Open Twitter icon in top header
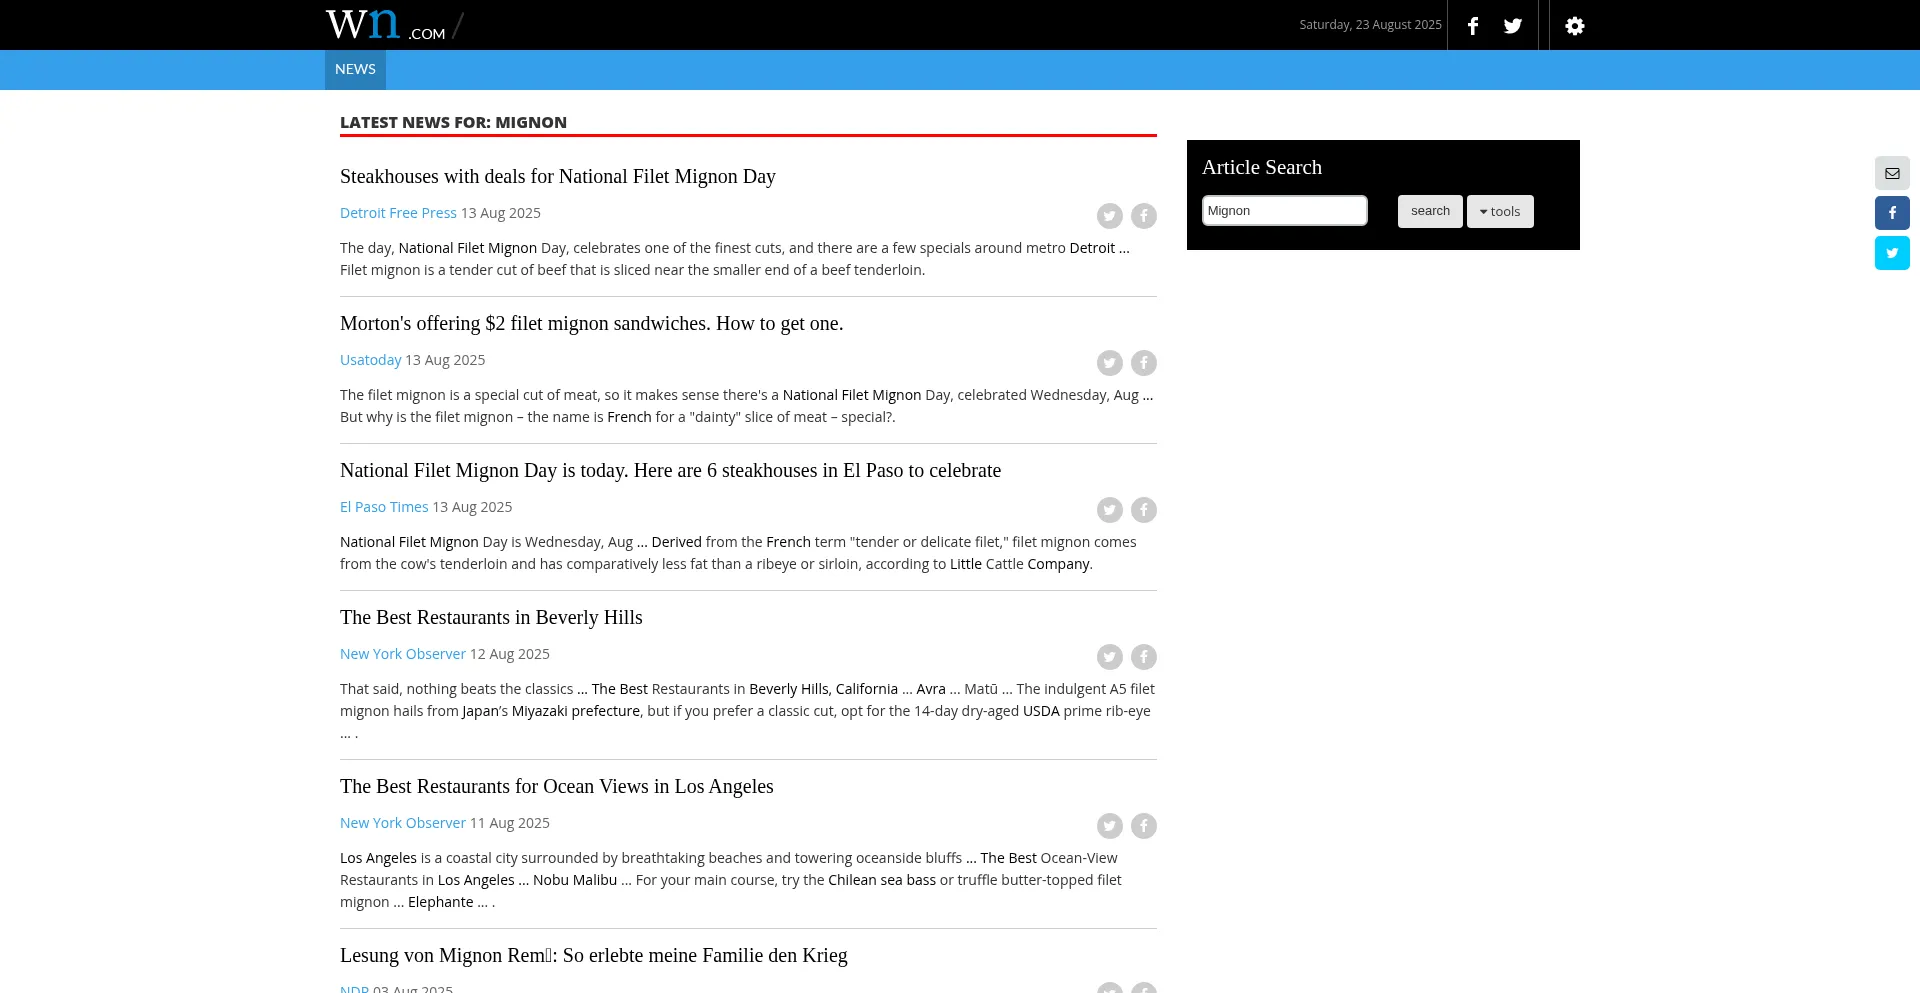This screenshot has height=993, width=1920. click(x=1513, y=26)
